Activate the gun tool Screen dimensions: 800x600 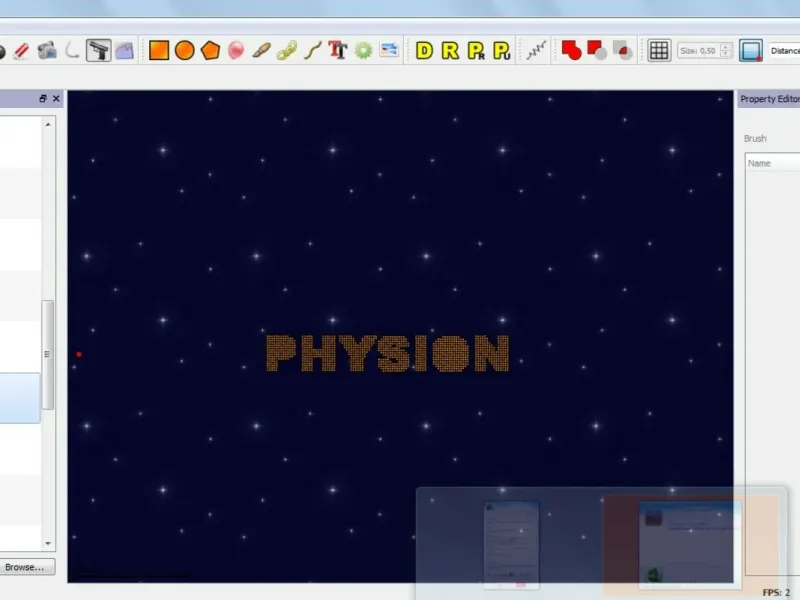point(98,51)
